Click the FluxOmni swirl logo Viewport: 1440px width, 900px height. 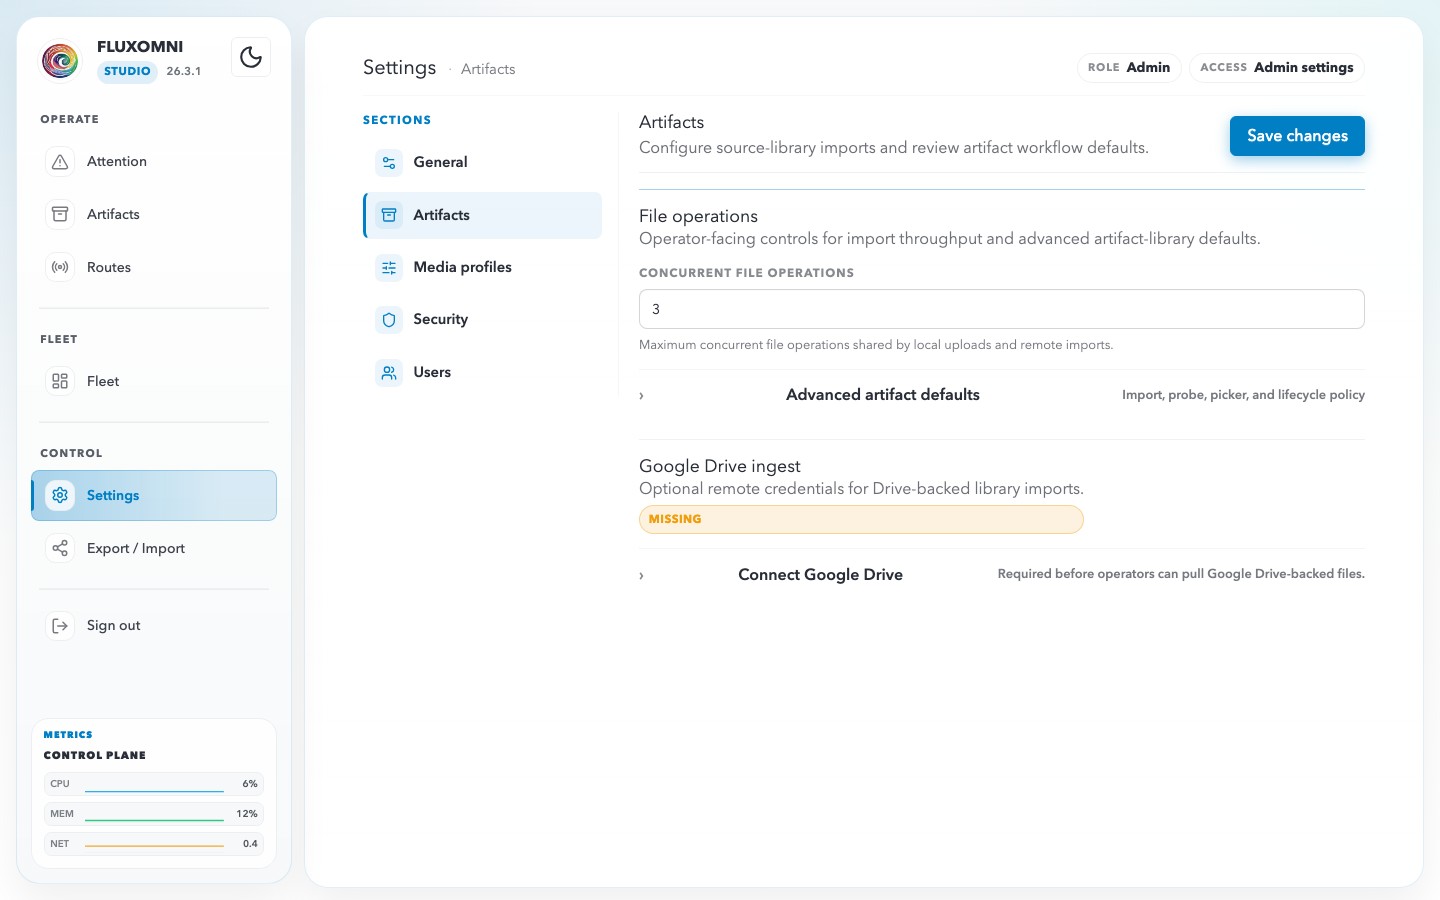pos(60,60)
